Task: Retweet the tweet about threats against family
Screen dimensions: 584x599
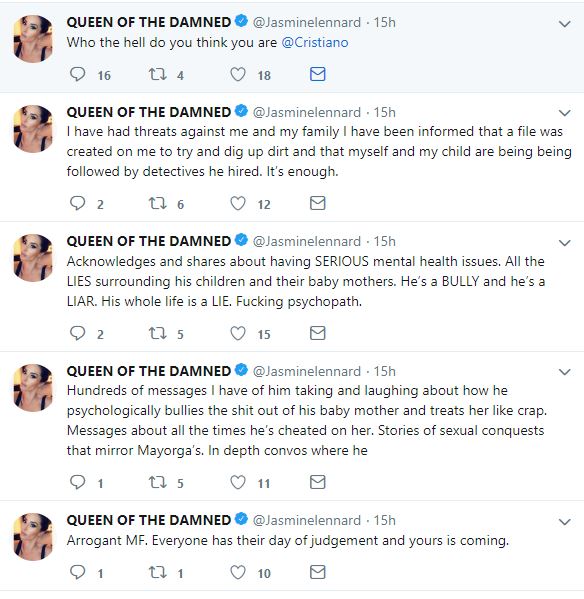Action: tap(157, 203)
